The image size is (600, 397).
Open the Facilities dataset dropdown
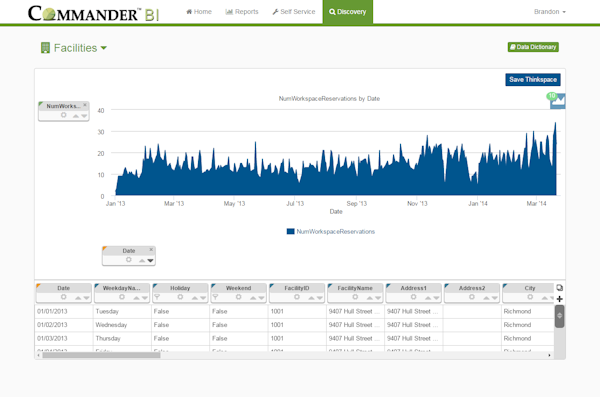tap(74, 48)
